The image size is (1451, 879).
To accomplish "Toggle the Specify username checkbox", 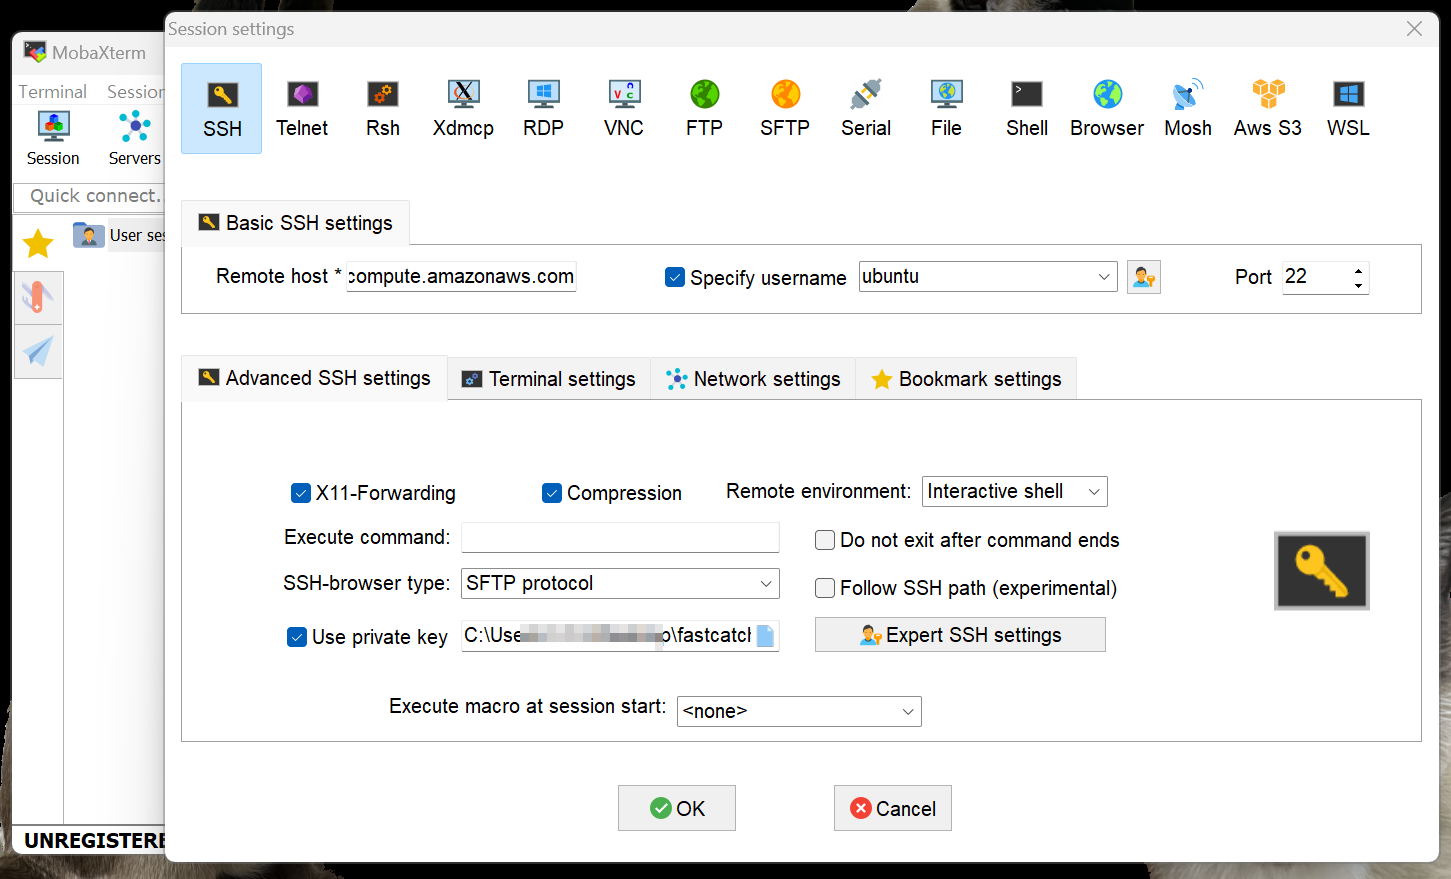I will point(675,277).
